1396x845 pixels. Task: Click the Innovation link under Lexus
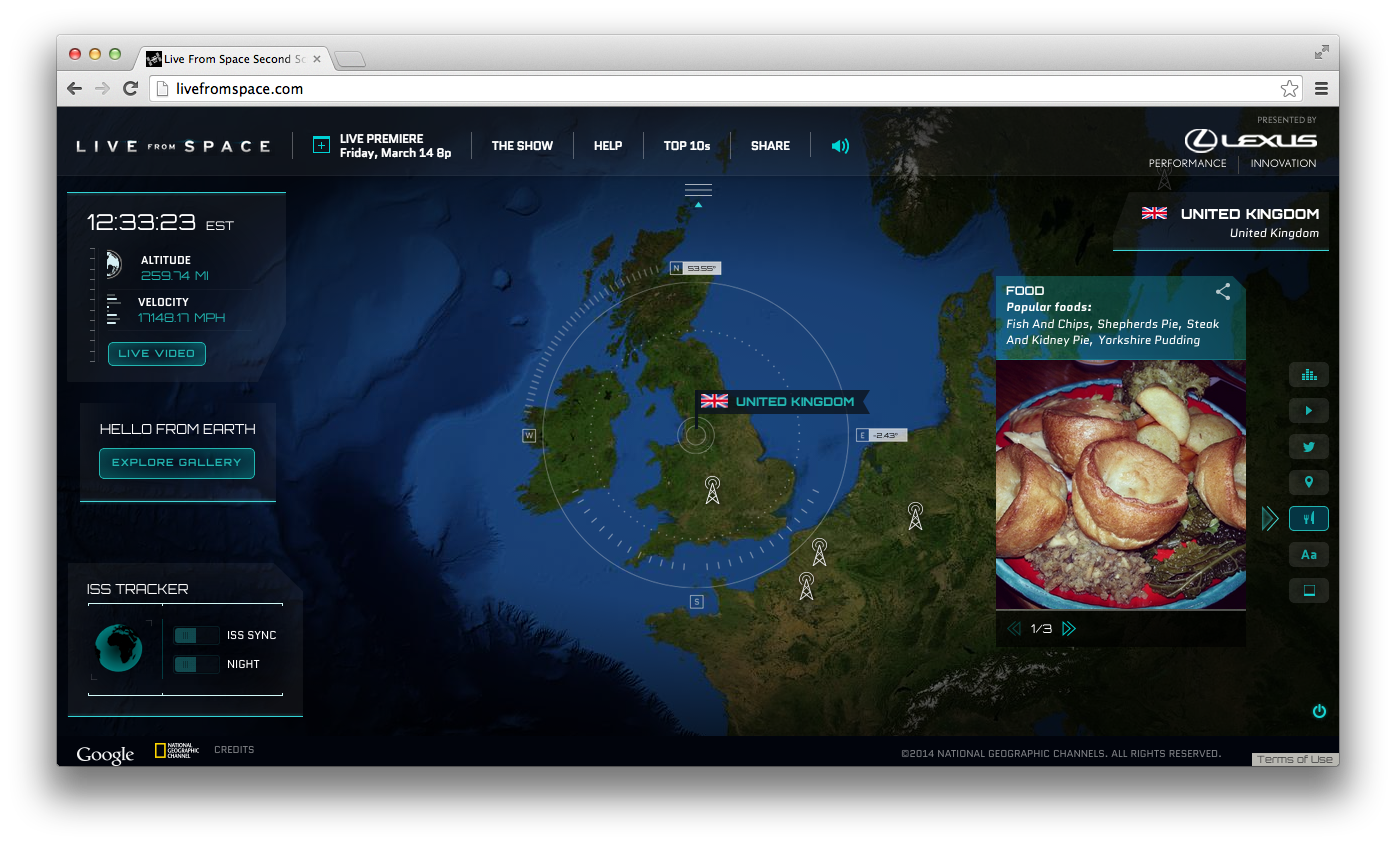point(1283,164)
